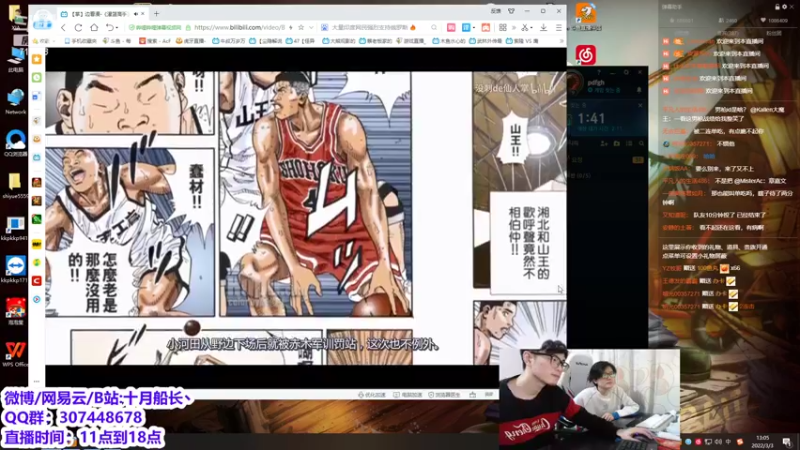Mute the bilibili tab audio

coord(136,14)
